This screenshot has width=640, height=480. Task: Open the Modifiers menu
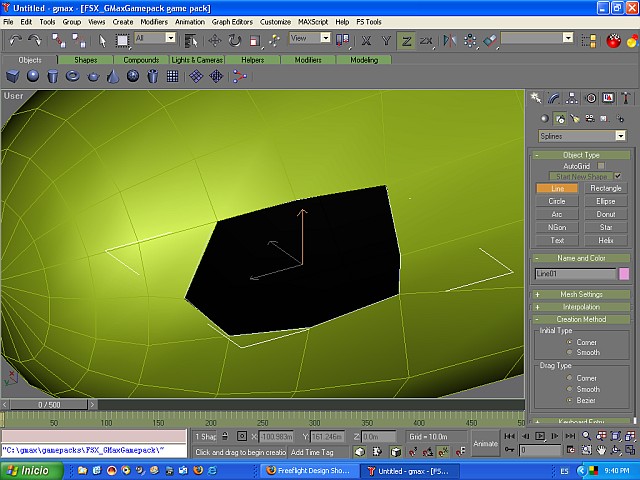pyautogui.click(x=154, y=21)
